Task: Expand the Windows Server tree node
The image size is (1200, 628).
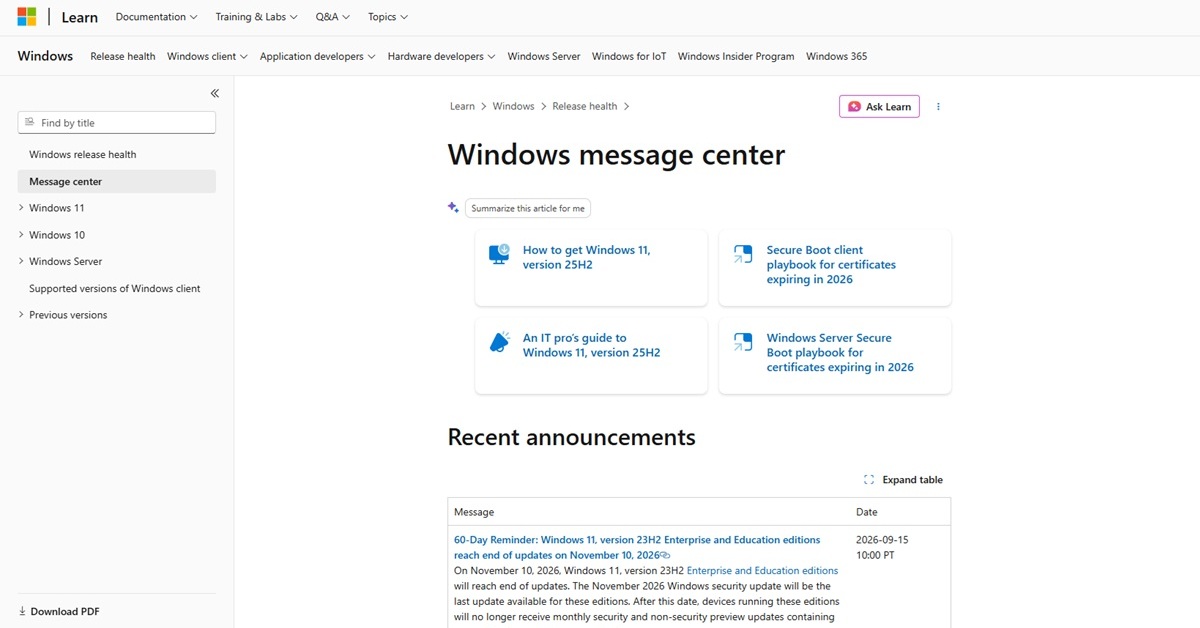Action: pyautogui.click(x=21, y=261)
